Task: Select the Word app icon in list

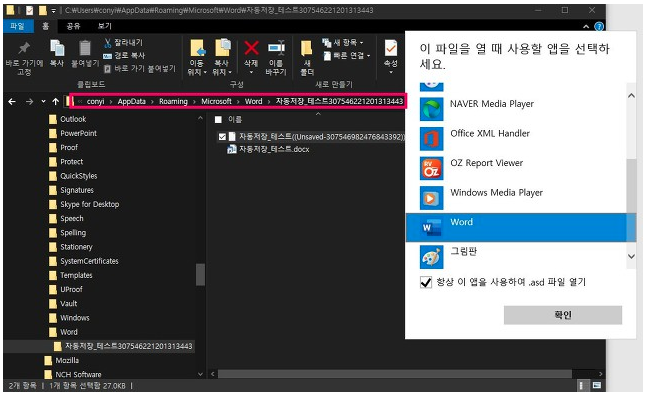Action: (x=431, y=228)
